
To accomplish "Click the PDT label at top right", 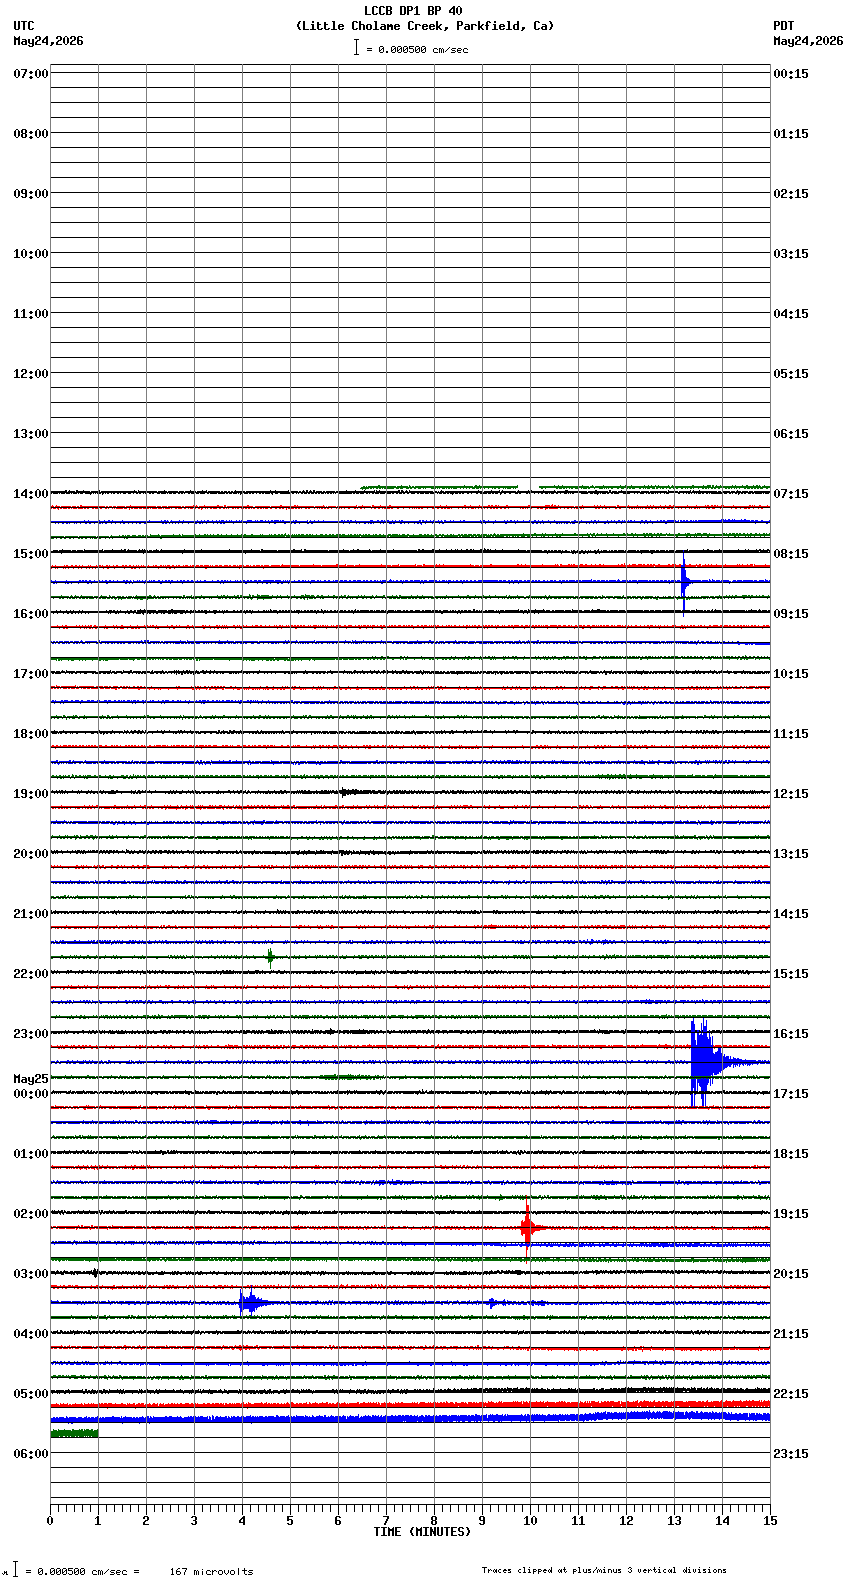I will (783, 26).
